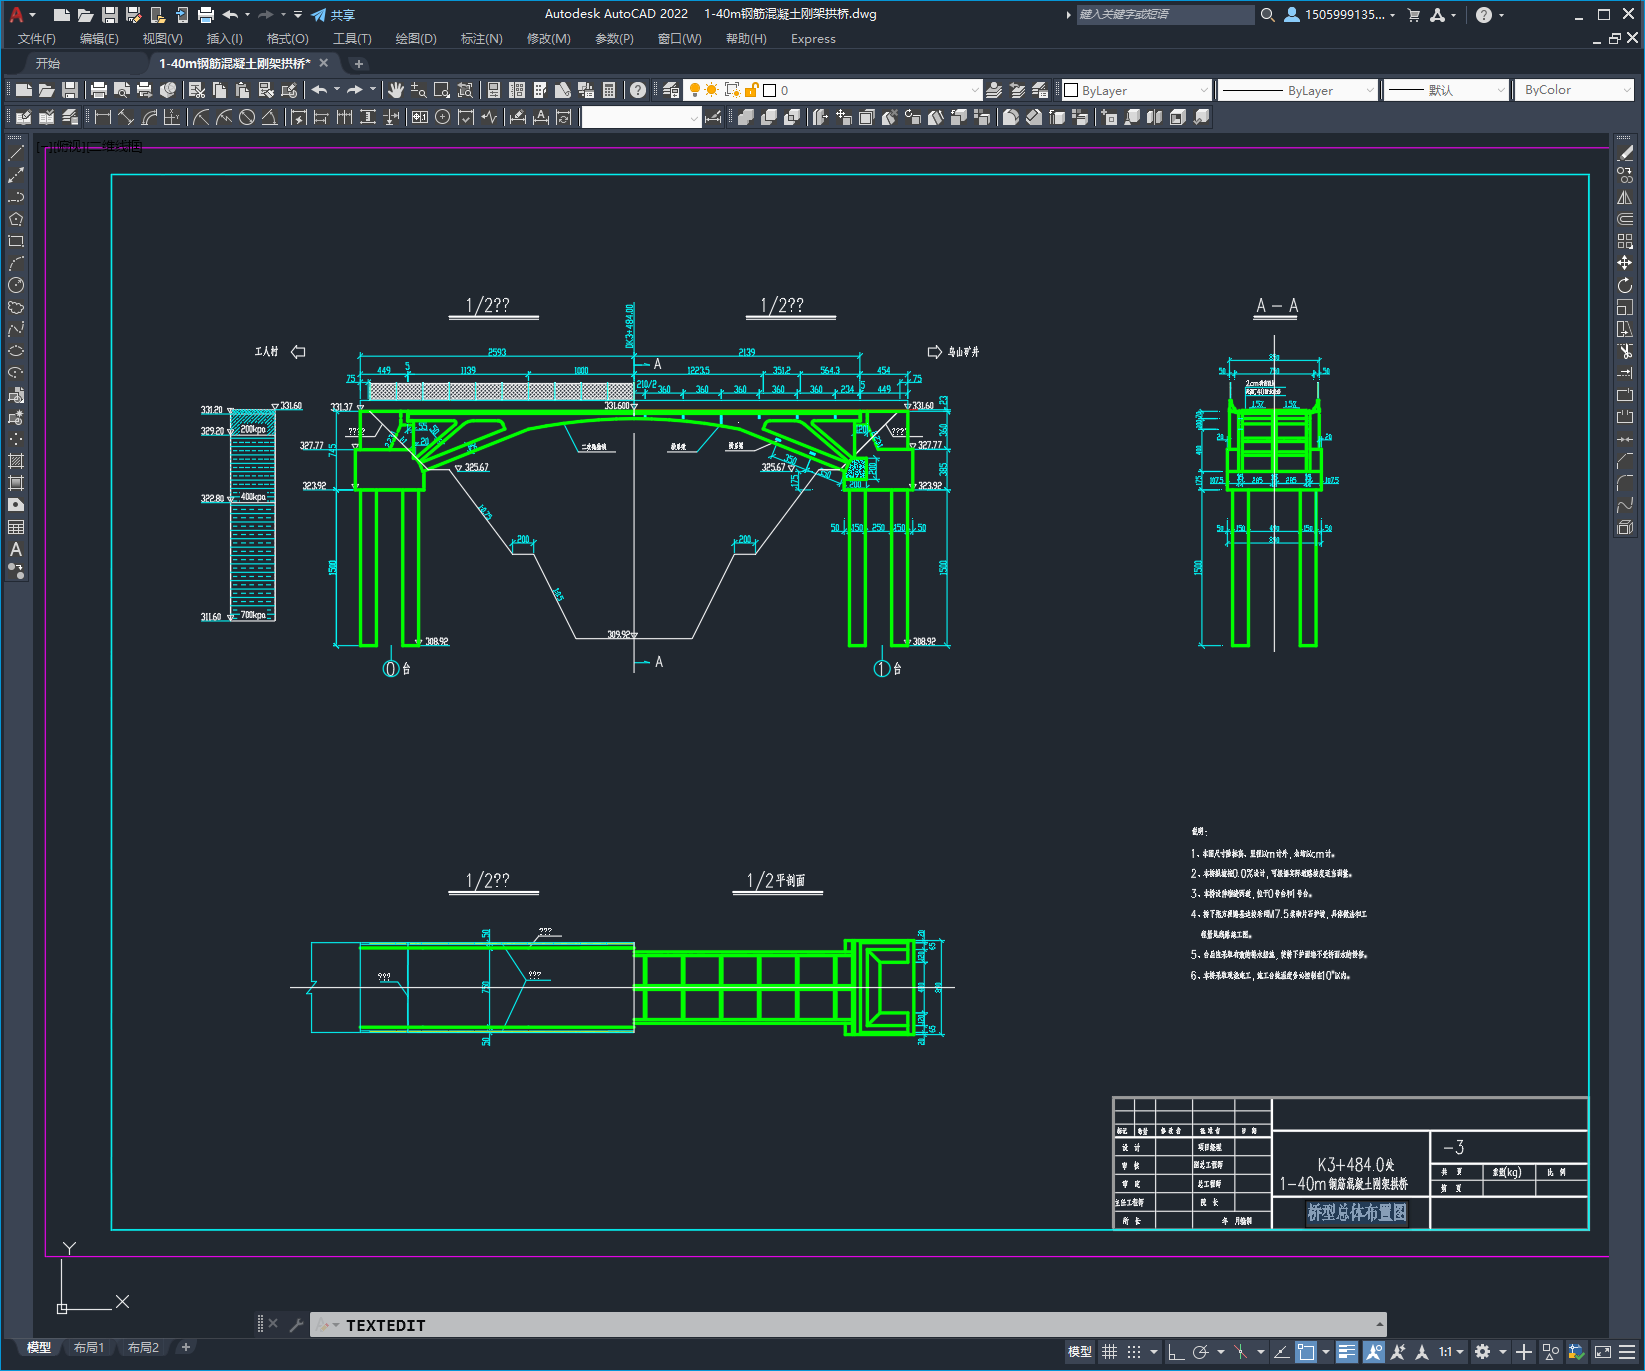Open the QuickCalc calculator
Screen dimensions: 1645x1371
point(609,90)
